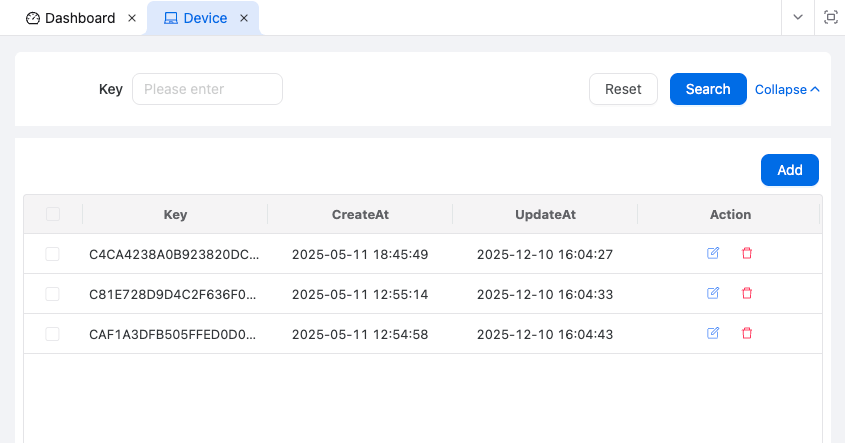Focus the Key search input field

click(207, 89)
